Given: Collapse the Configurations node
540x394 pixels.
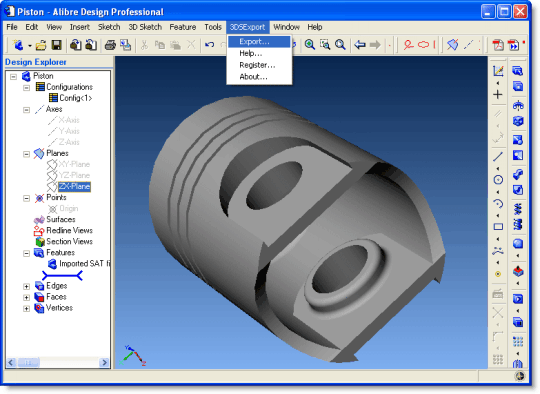Looking at the screenshot, I should tap(27, 88).
